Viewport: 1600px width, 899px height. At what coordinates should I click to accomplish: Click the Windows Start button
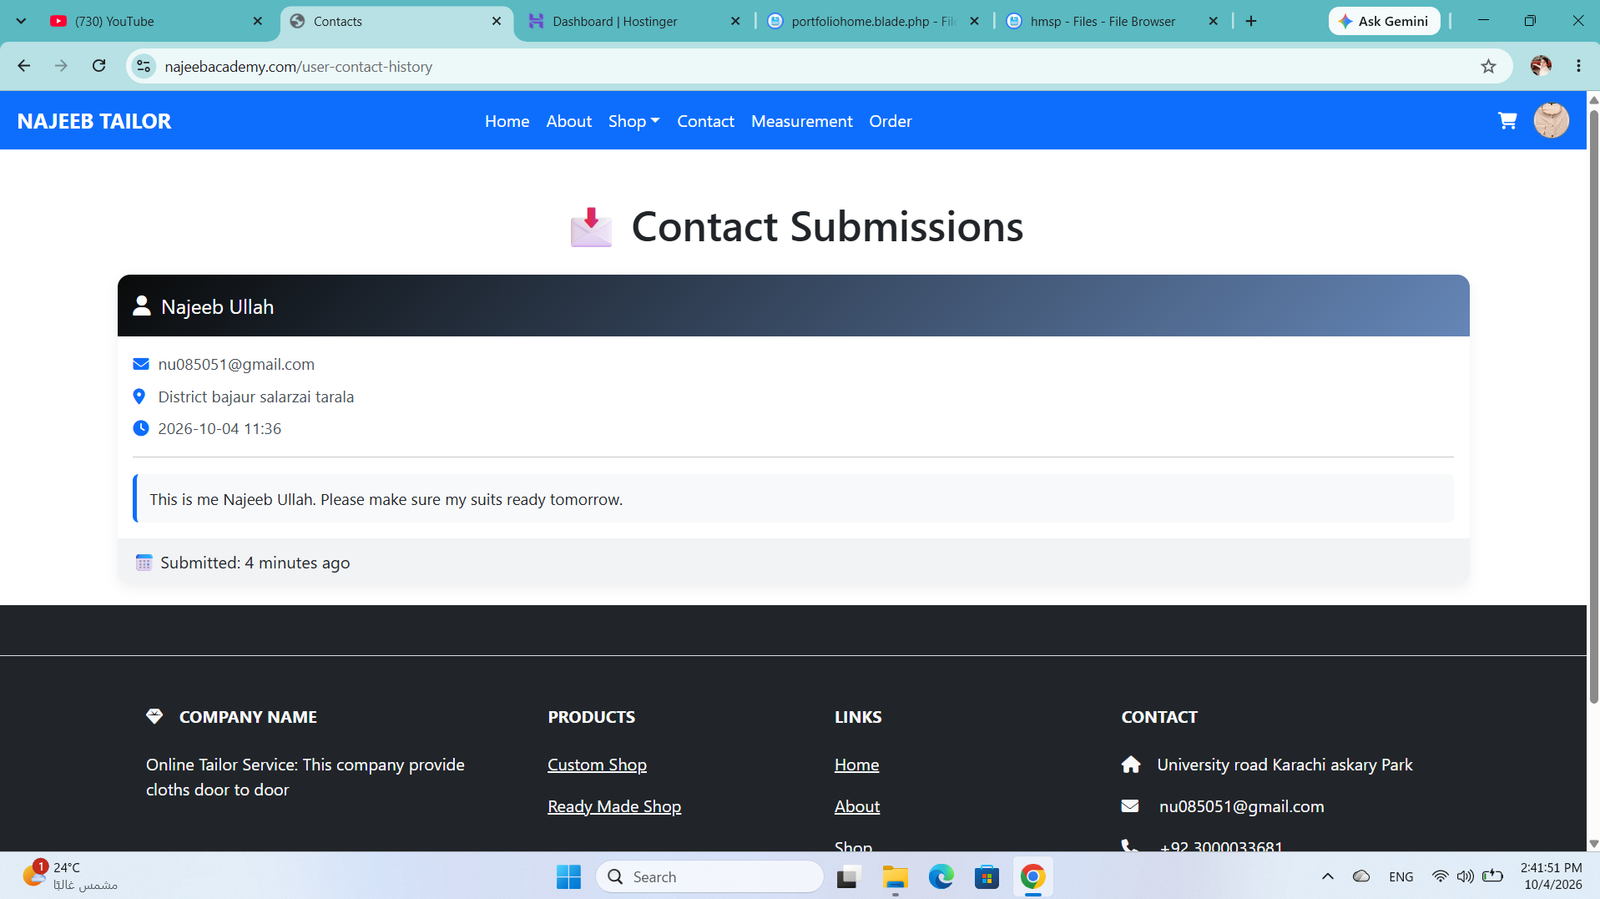(x=568, y=877)
